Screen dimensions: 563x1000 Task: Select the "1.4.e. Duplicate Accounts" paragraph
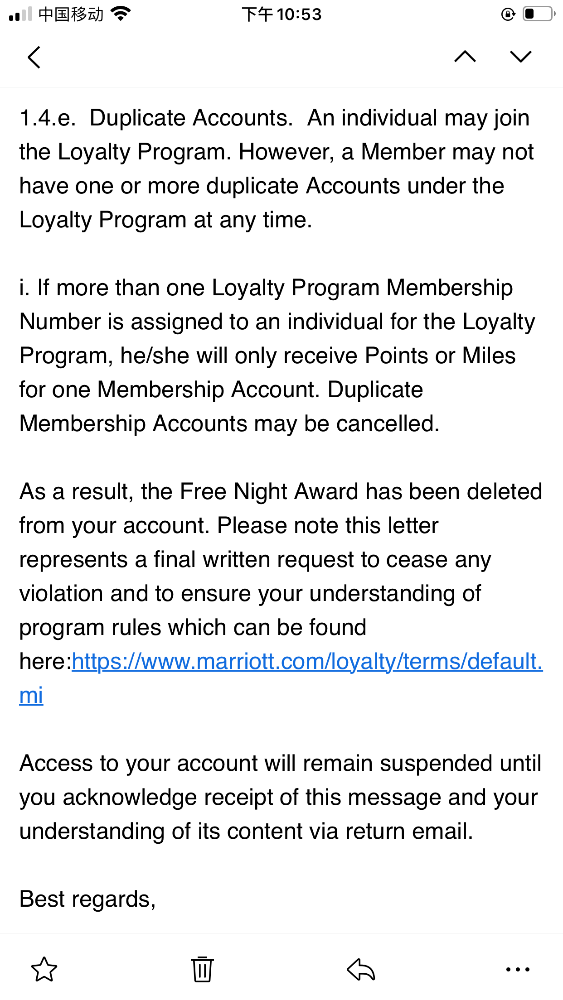point(277,169)
